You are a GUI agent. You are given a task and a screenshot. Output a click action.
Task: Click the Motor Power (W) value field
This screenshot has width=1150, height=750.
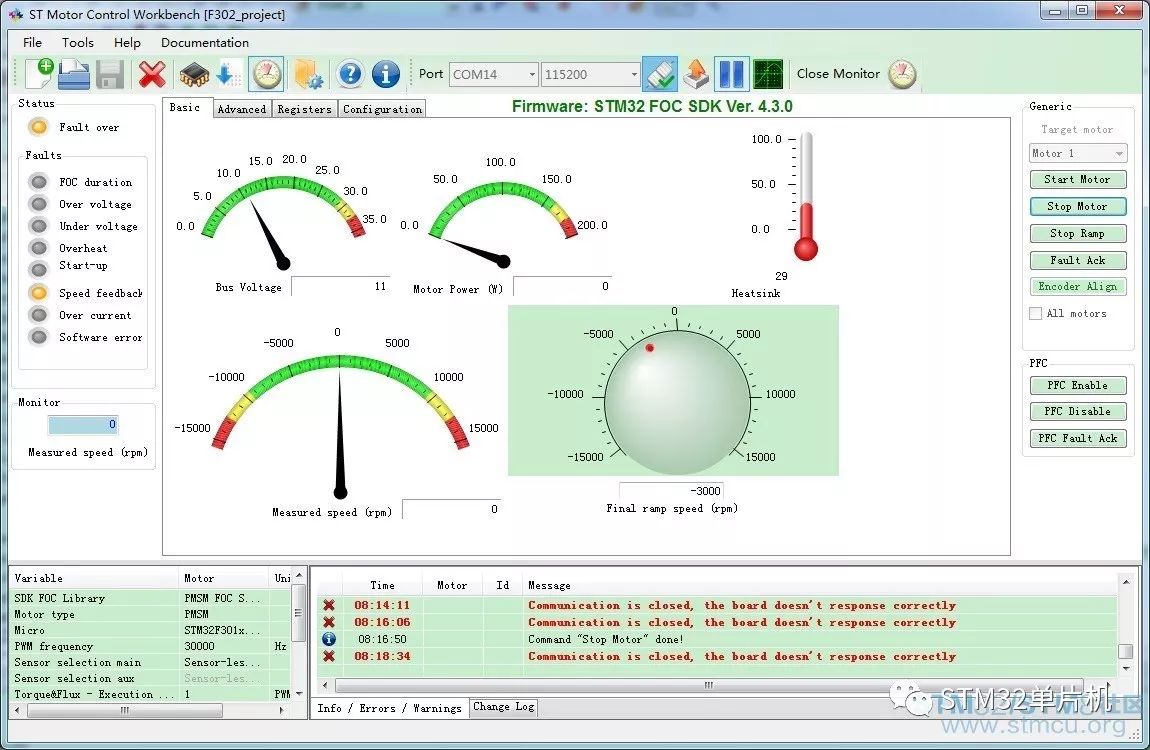(563, 286)
